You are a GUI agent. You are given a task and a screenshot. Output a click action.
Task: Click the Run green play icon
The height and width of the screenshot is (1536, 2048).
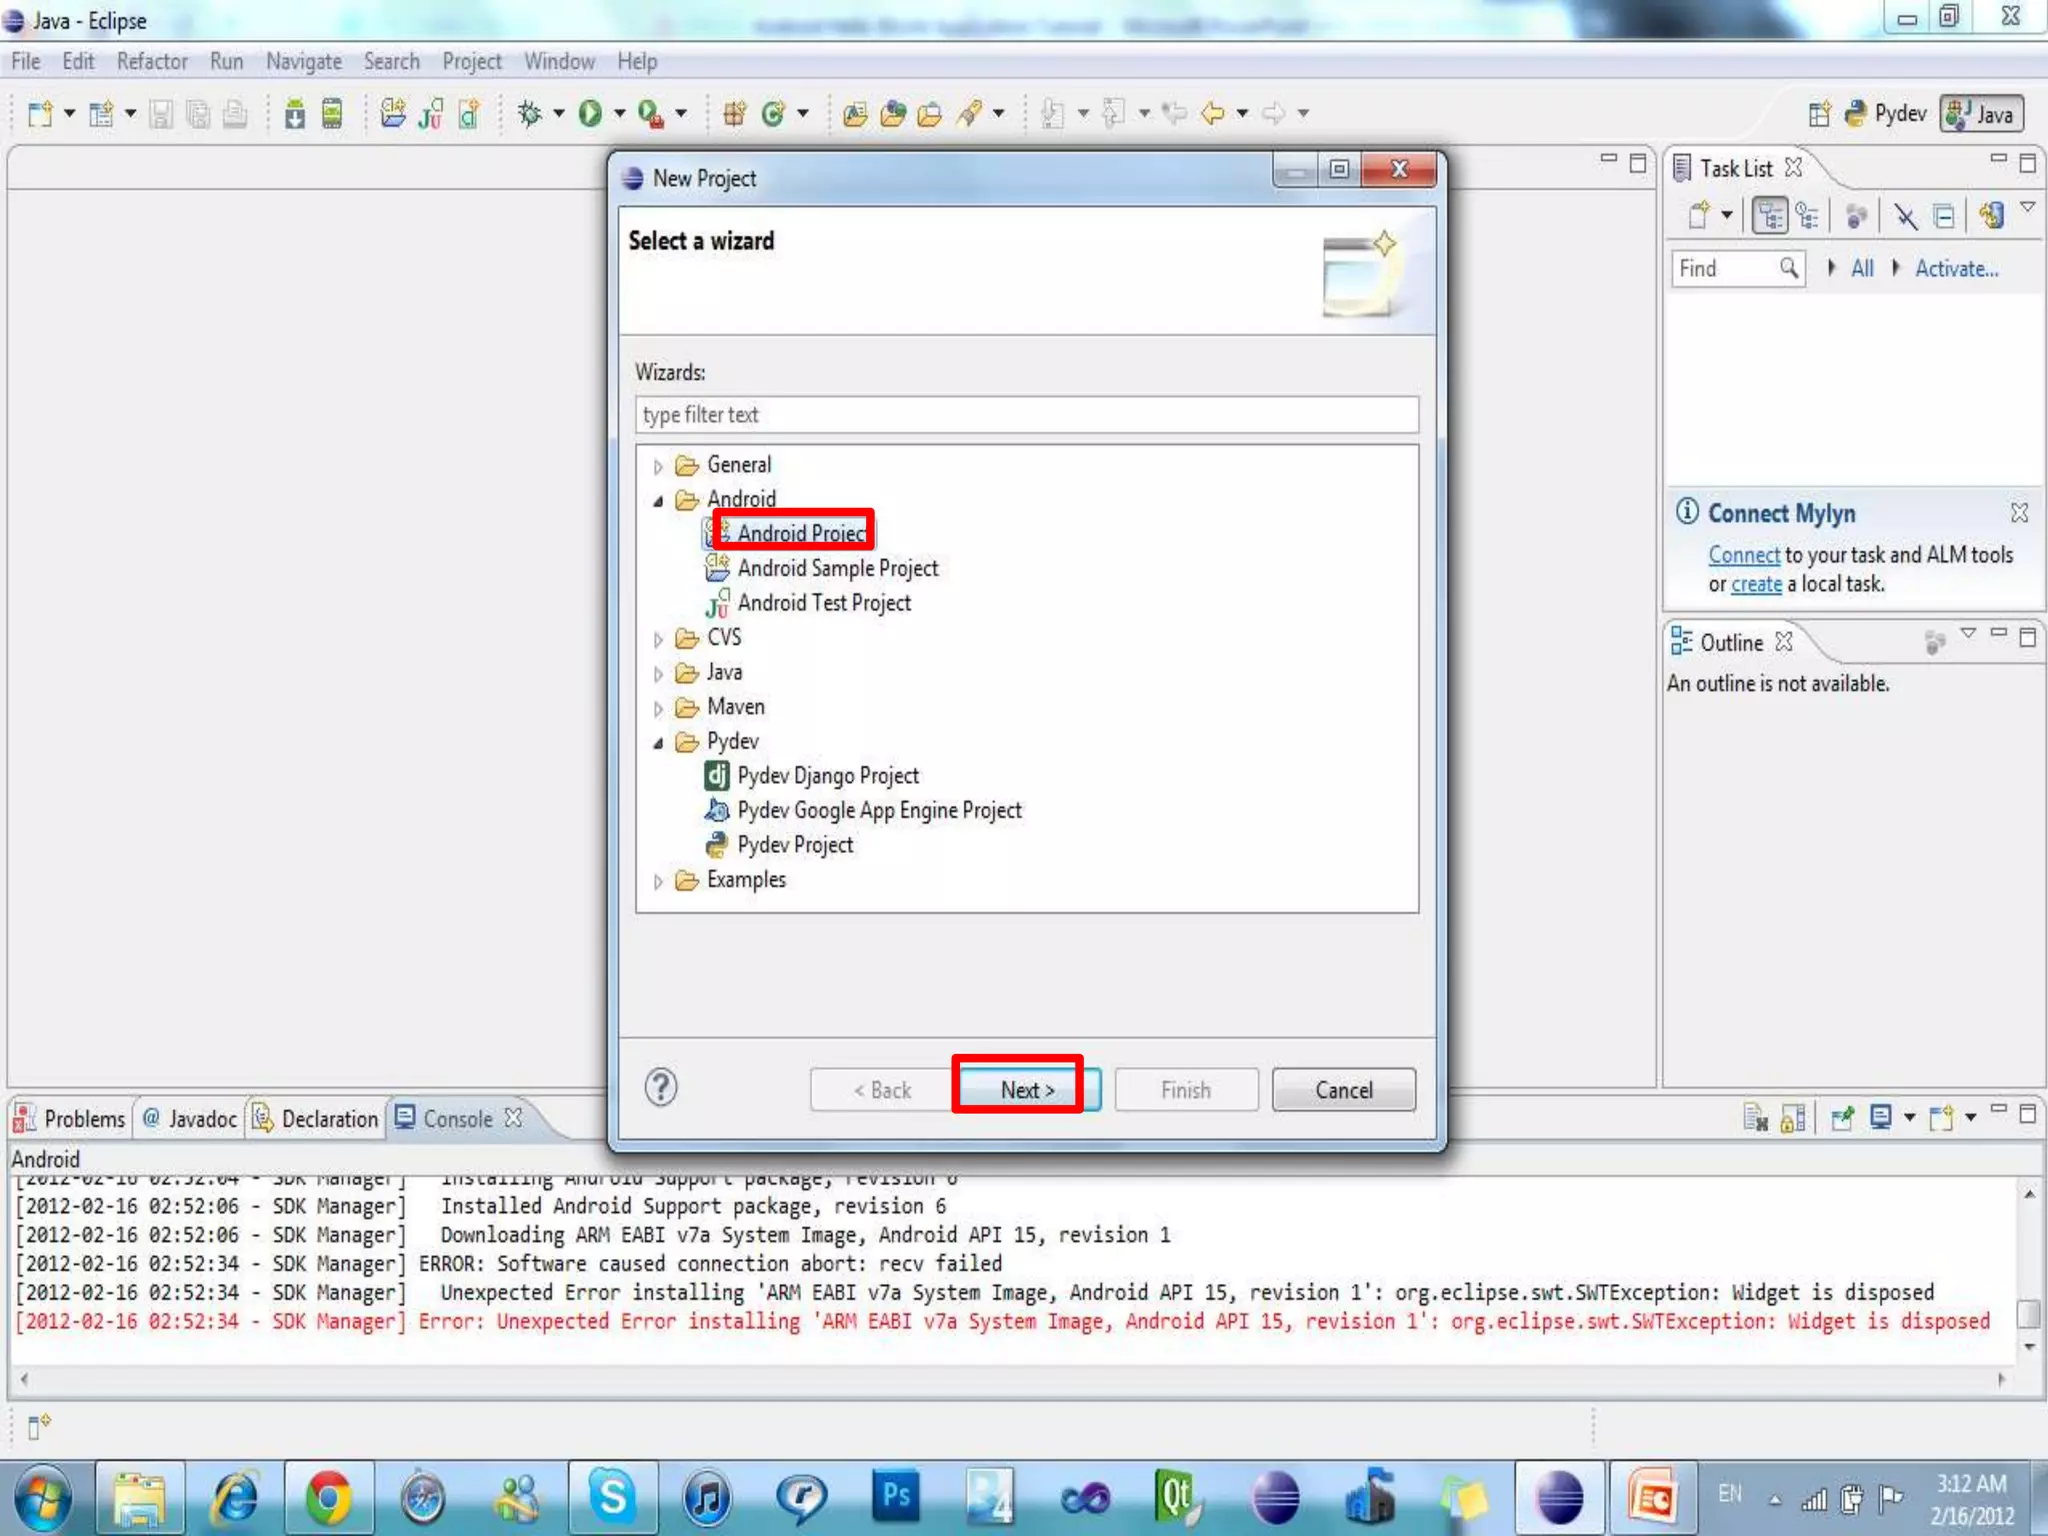click(x=590, y=114)
